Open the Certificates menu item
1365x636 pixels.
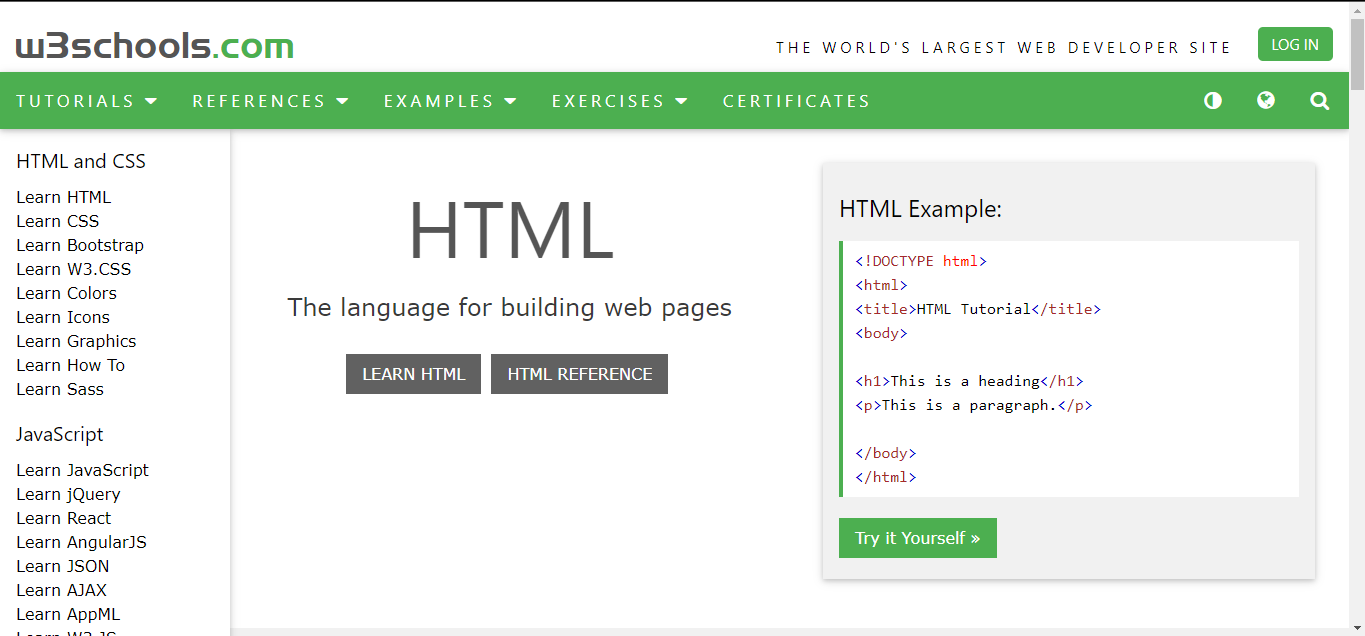tap(797, 101)
